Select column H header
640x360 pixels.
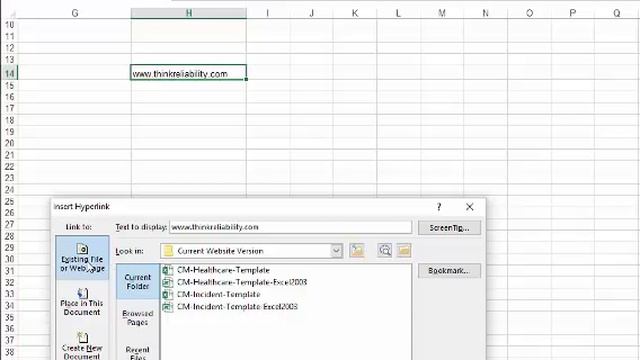189,13
